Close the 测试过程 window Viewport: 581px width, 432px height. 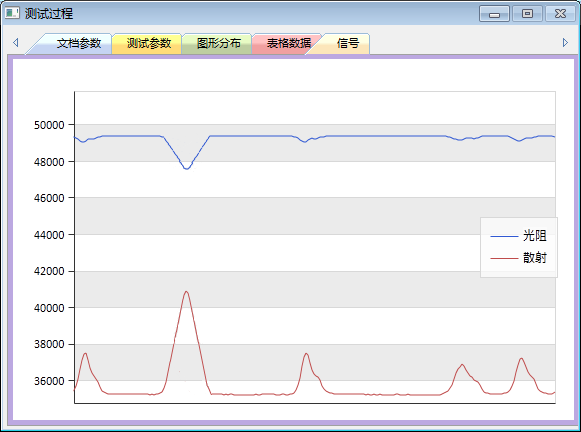560,14
